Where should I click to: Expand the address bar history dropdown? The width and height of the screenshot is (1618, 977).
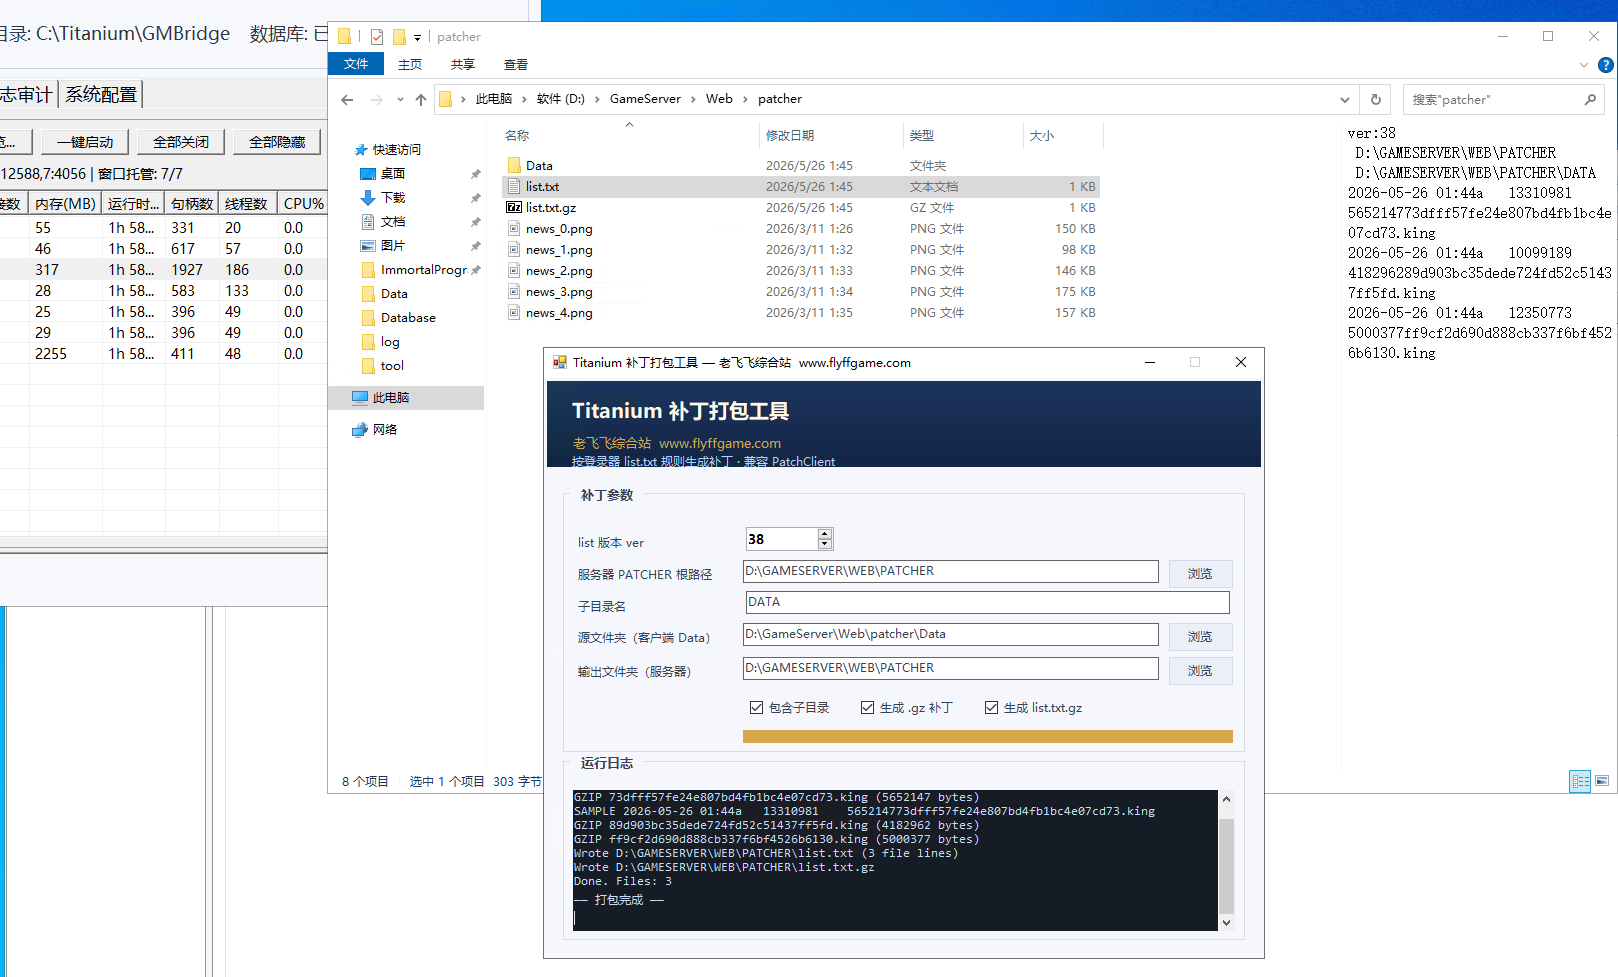click(x=1345, y=99)
